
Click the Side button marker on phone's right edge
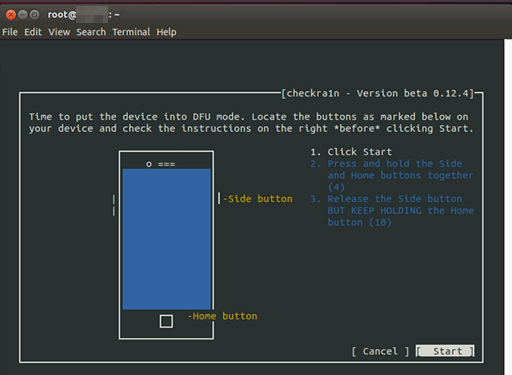[219, 198]
